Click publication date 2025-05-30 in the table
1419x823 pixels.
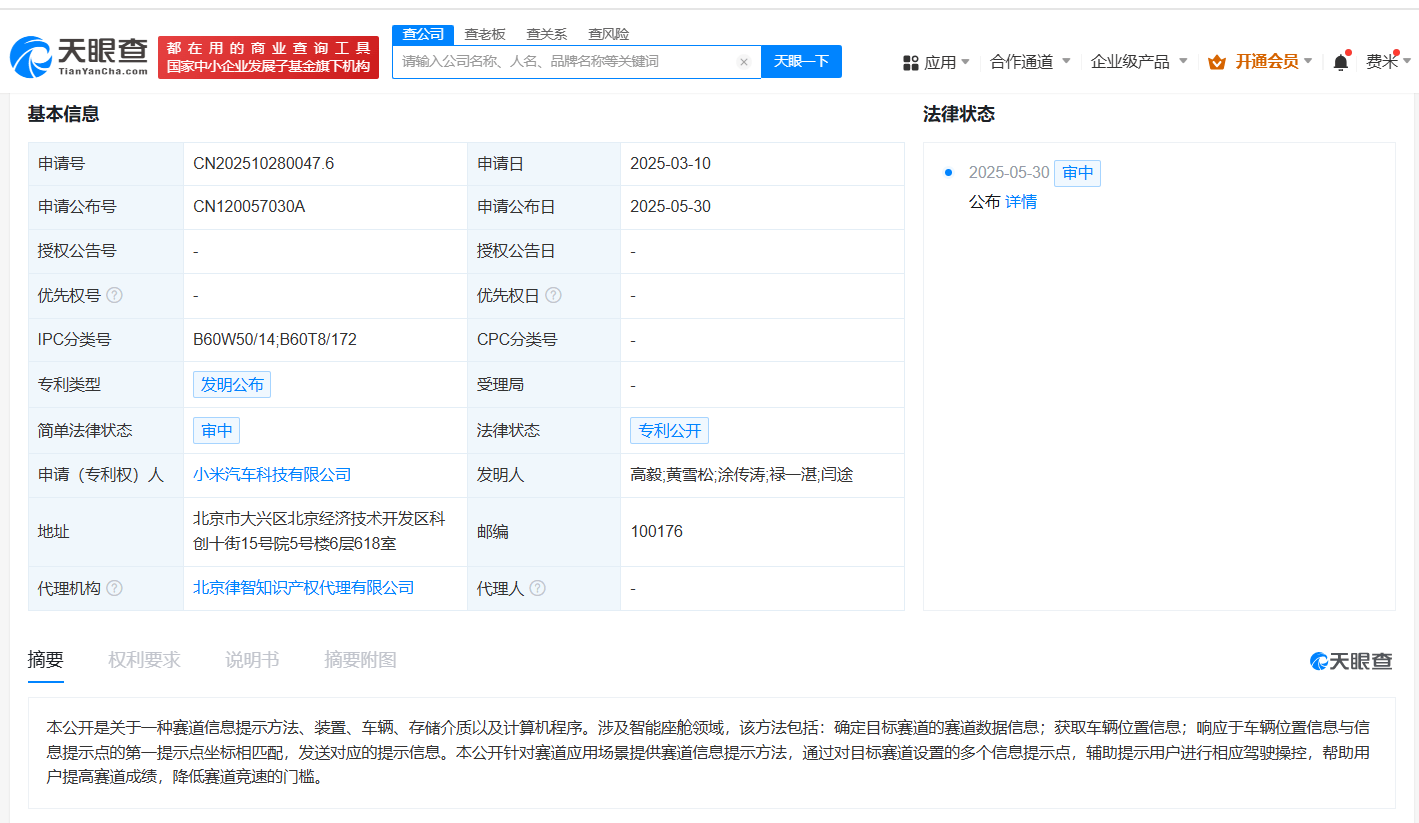(x=671, y=207)
